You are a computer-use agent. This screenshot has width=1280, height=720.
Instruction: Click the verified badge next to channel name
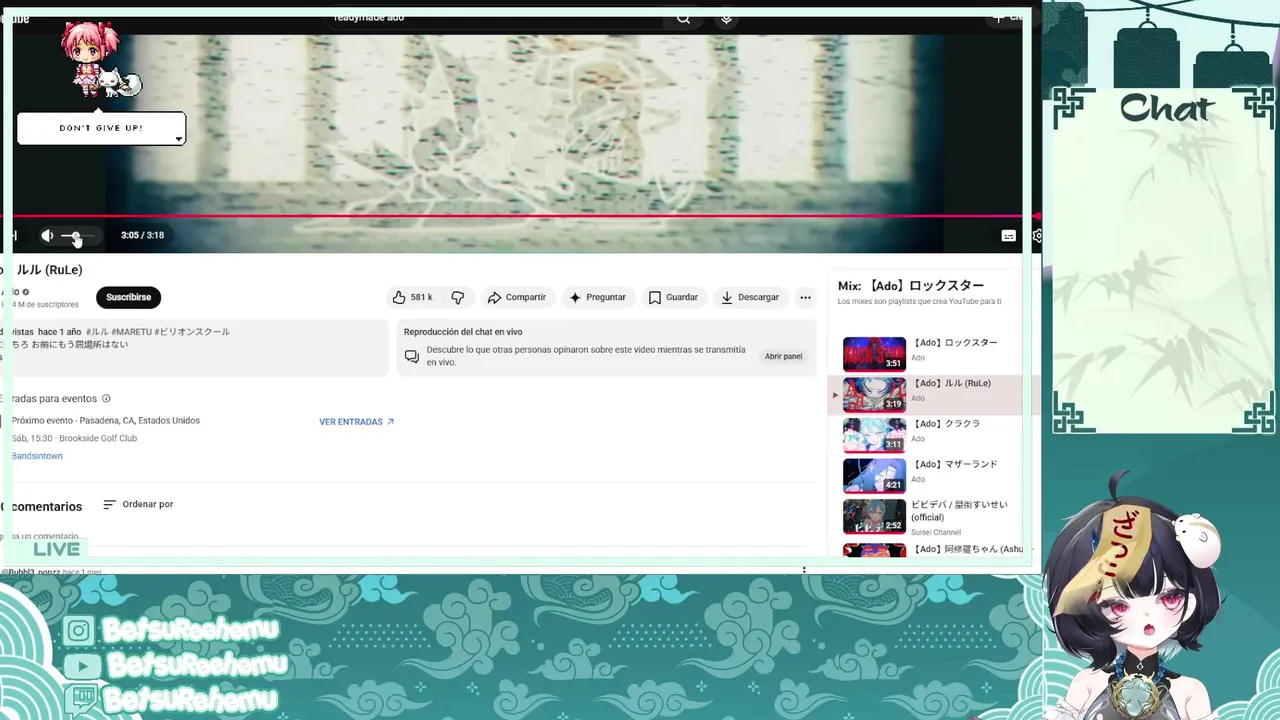pos(26,292)
